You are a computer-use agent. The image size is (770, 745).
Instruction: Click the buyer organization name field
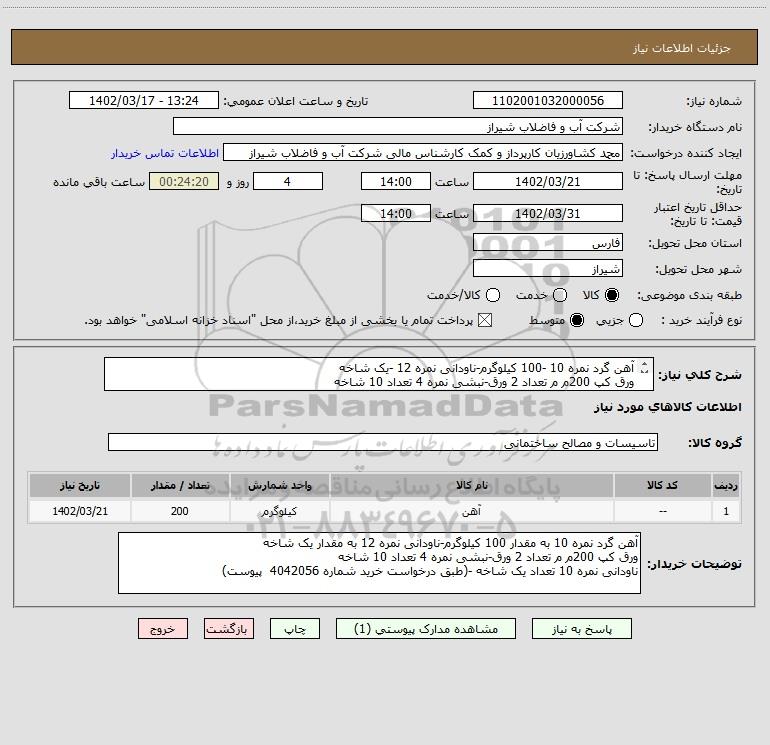[398, 126]
